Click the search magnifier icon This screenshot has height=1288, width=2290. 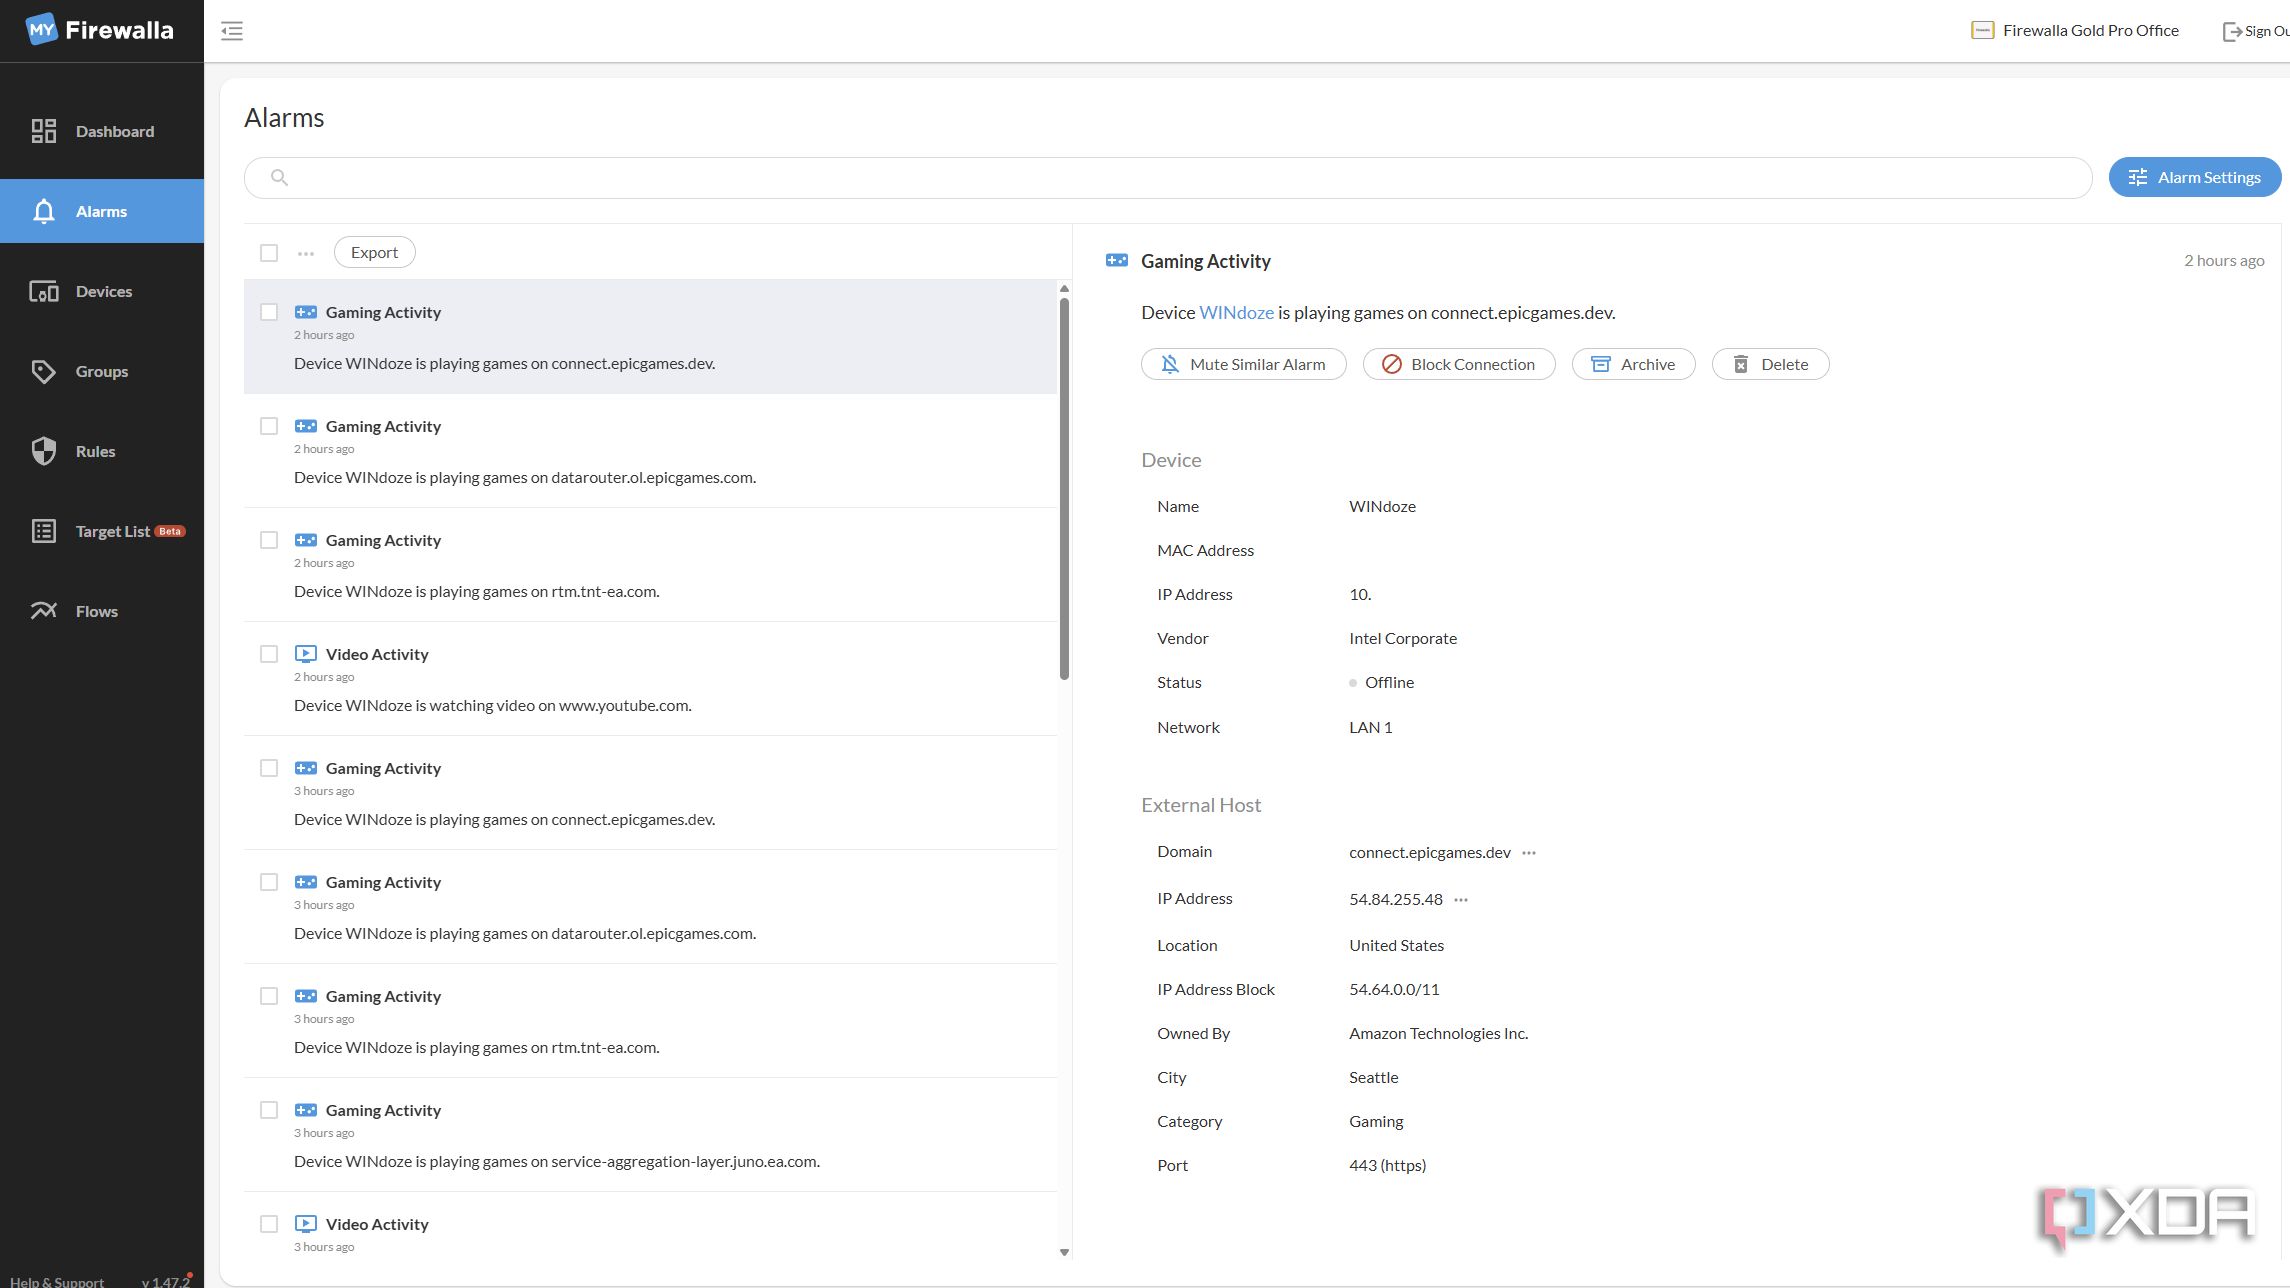click(x=280, y=177)
